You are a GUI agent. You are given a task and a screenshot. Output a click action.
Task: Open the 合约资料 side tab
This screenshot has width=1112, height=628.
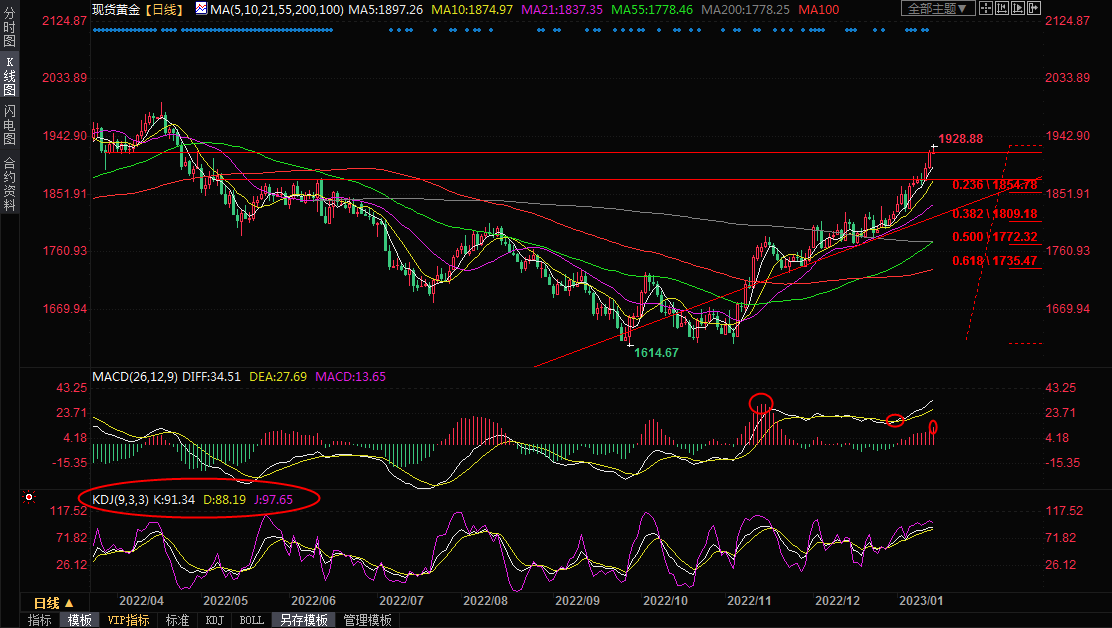9,183
